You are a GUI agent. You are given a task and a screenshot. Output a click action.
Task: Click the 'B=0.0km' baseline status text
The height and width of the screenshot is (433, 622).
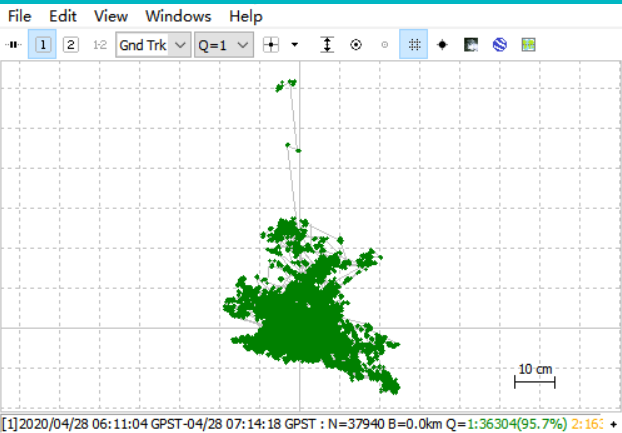(415, 424)
